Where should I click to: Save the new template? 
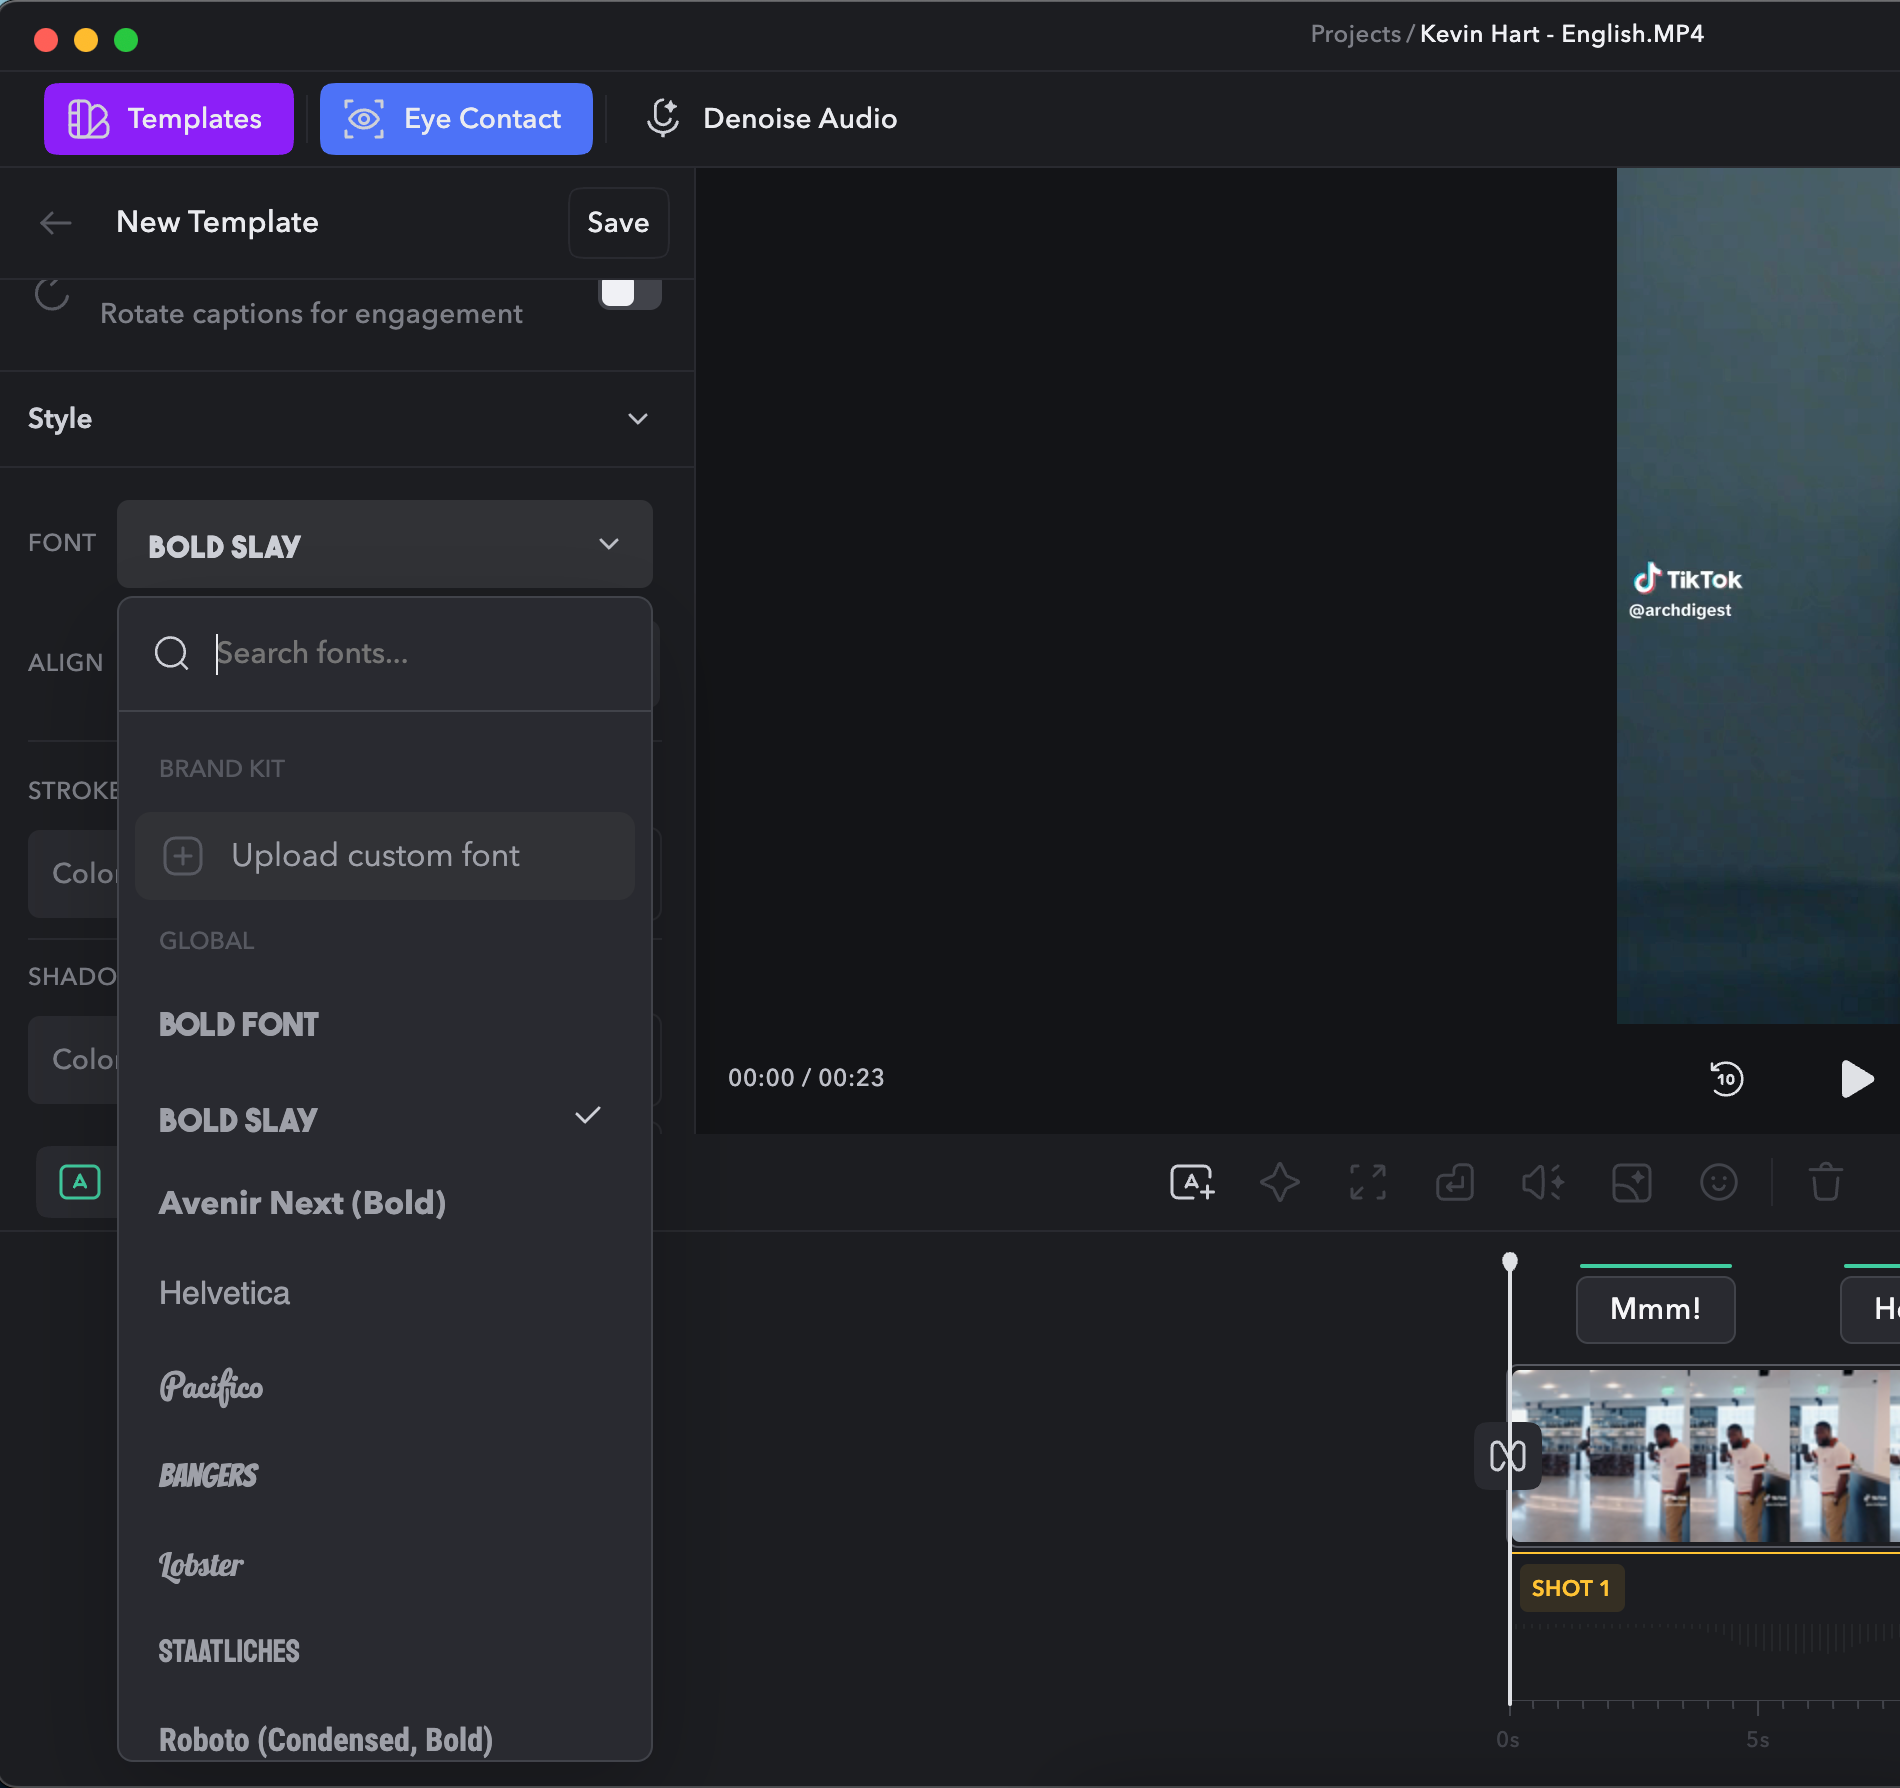point(618,223)
